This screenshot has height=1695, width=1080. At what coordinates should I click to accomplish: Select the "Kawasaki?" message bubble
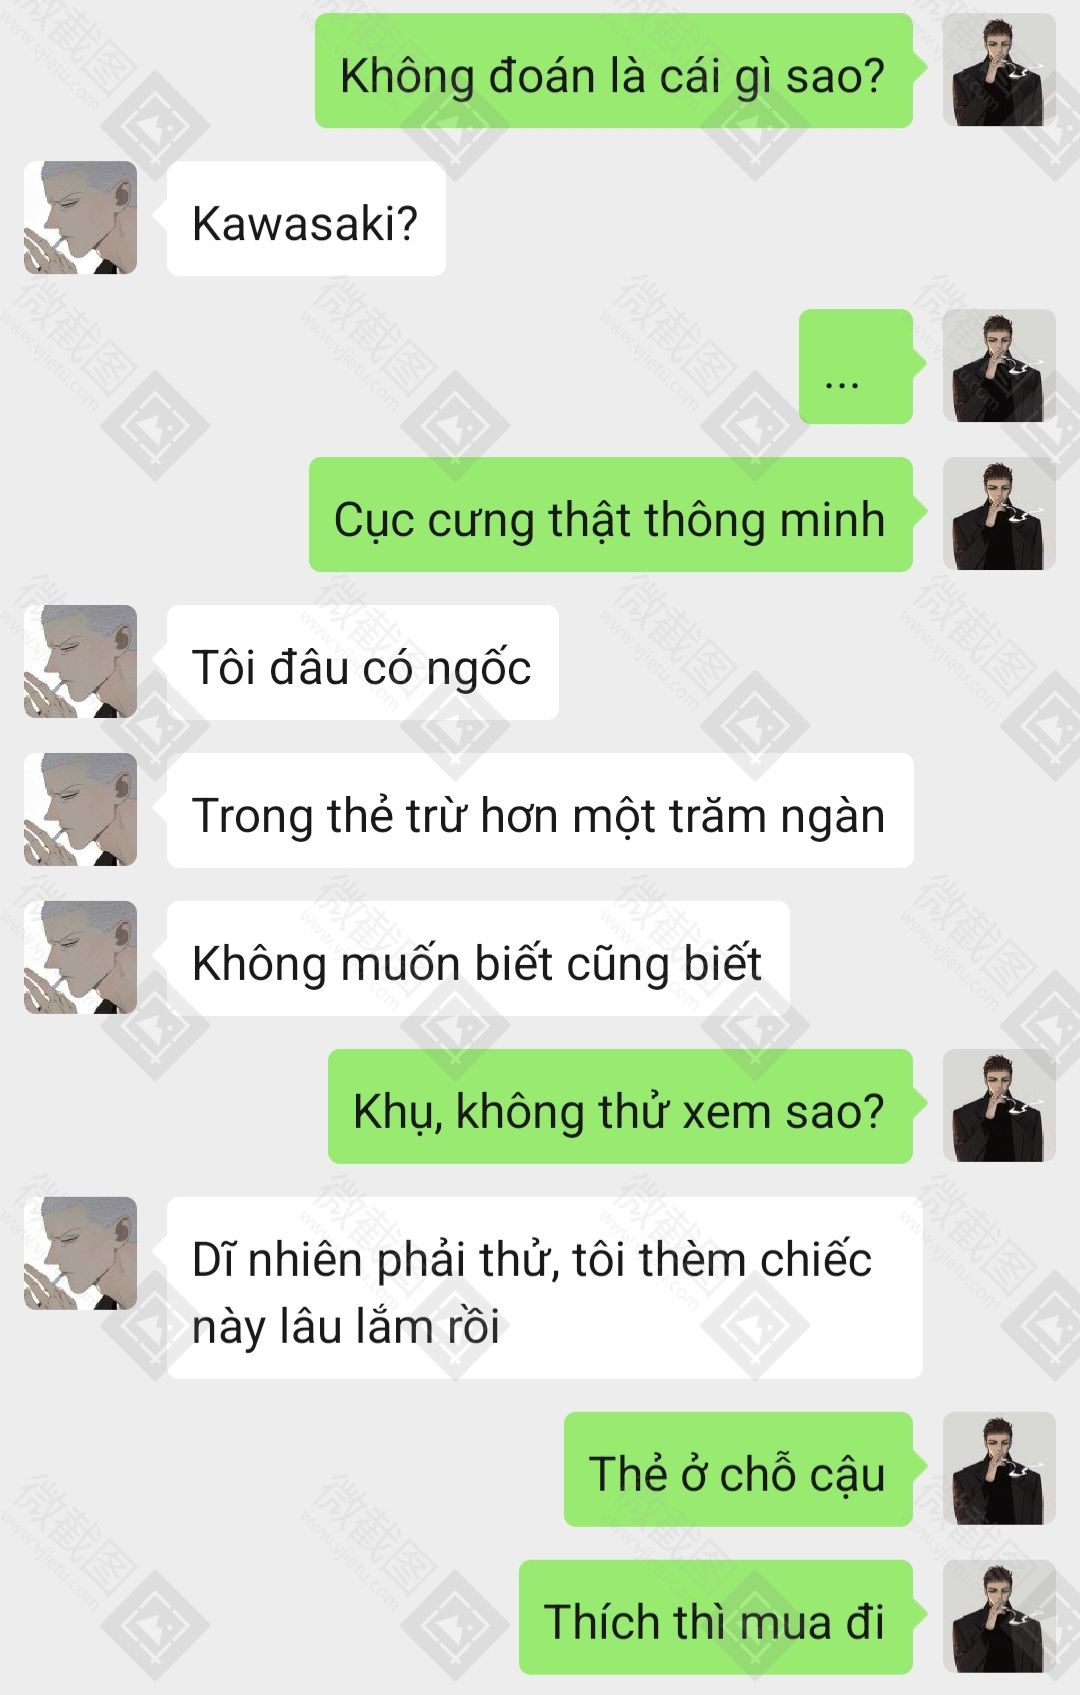[306, 219]
